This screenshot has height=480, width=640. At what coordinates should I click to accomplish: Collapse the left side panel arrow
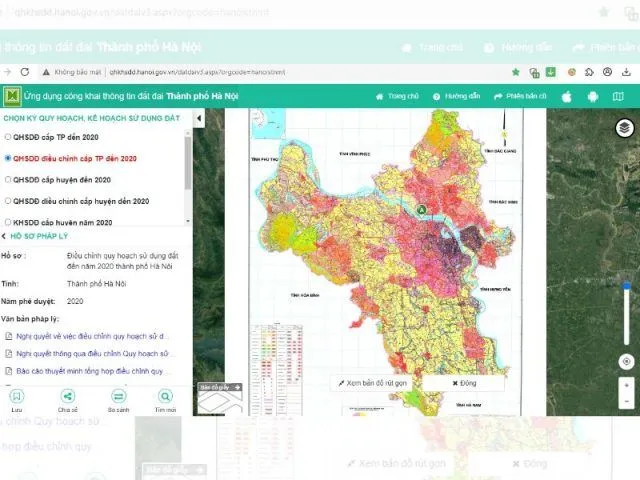198,118
